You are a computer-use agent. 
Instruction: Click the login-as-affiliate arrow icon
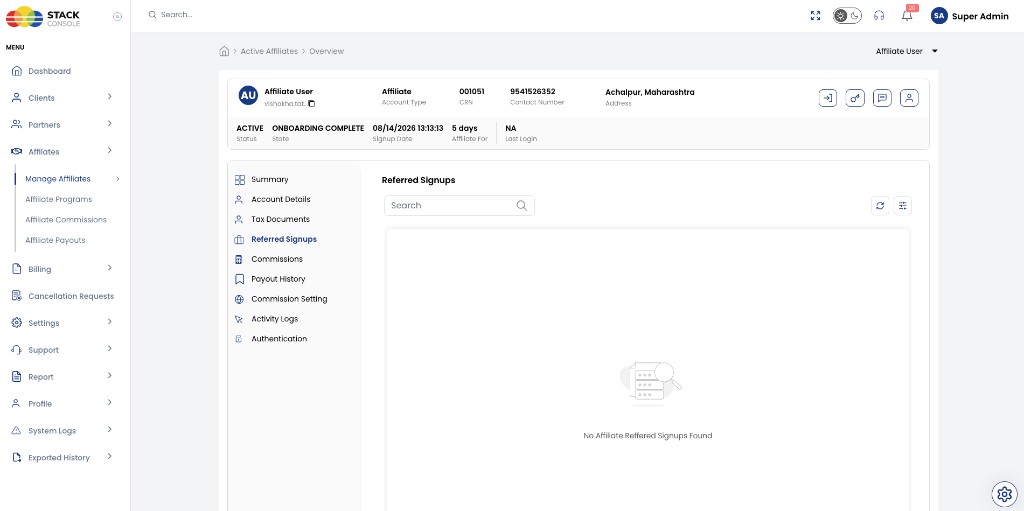coord(827,98)
